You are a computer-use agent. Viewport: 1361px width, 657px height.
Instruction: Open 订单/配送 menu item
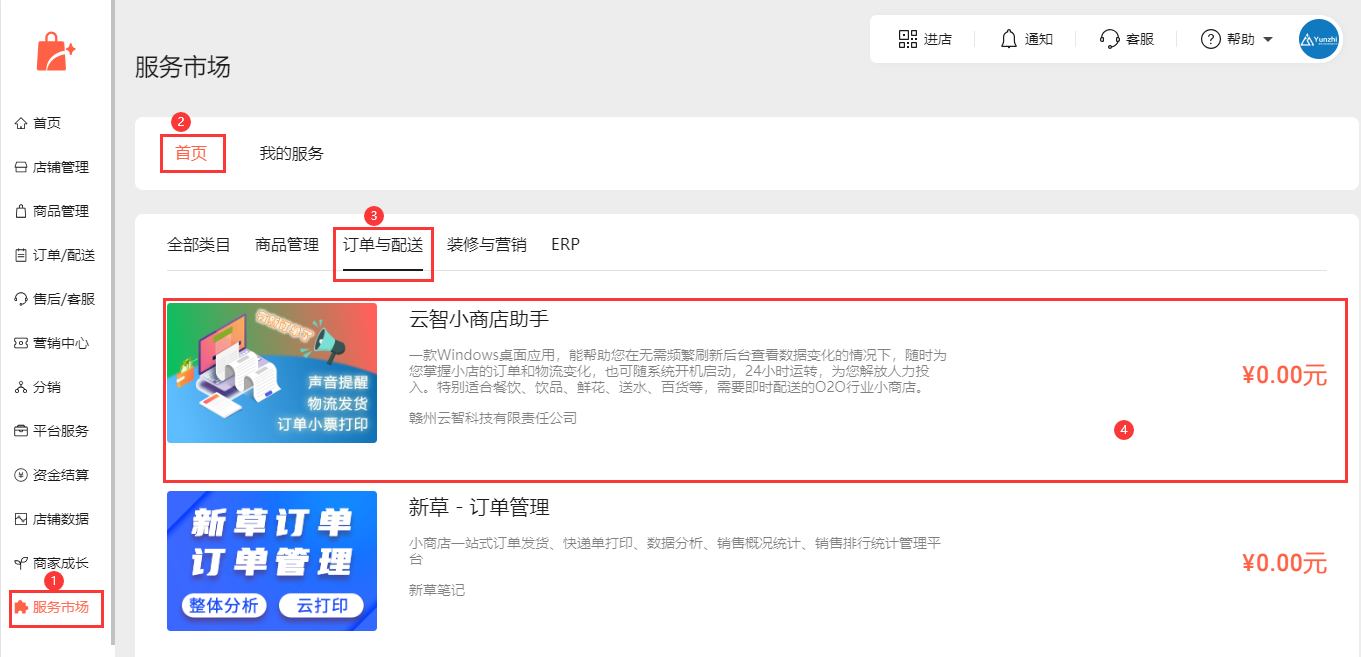point(64,255)
